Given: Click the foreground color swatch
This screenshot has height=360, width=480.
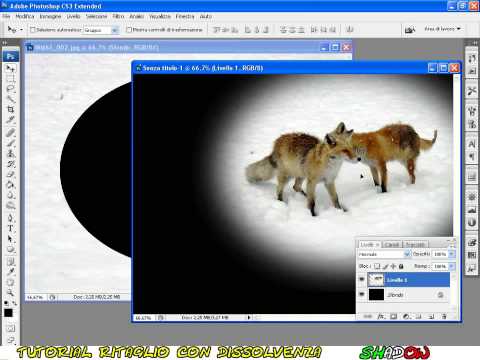Looking at the screenshot, I should (8, 313).
